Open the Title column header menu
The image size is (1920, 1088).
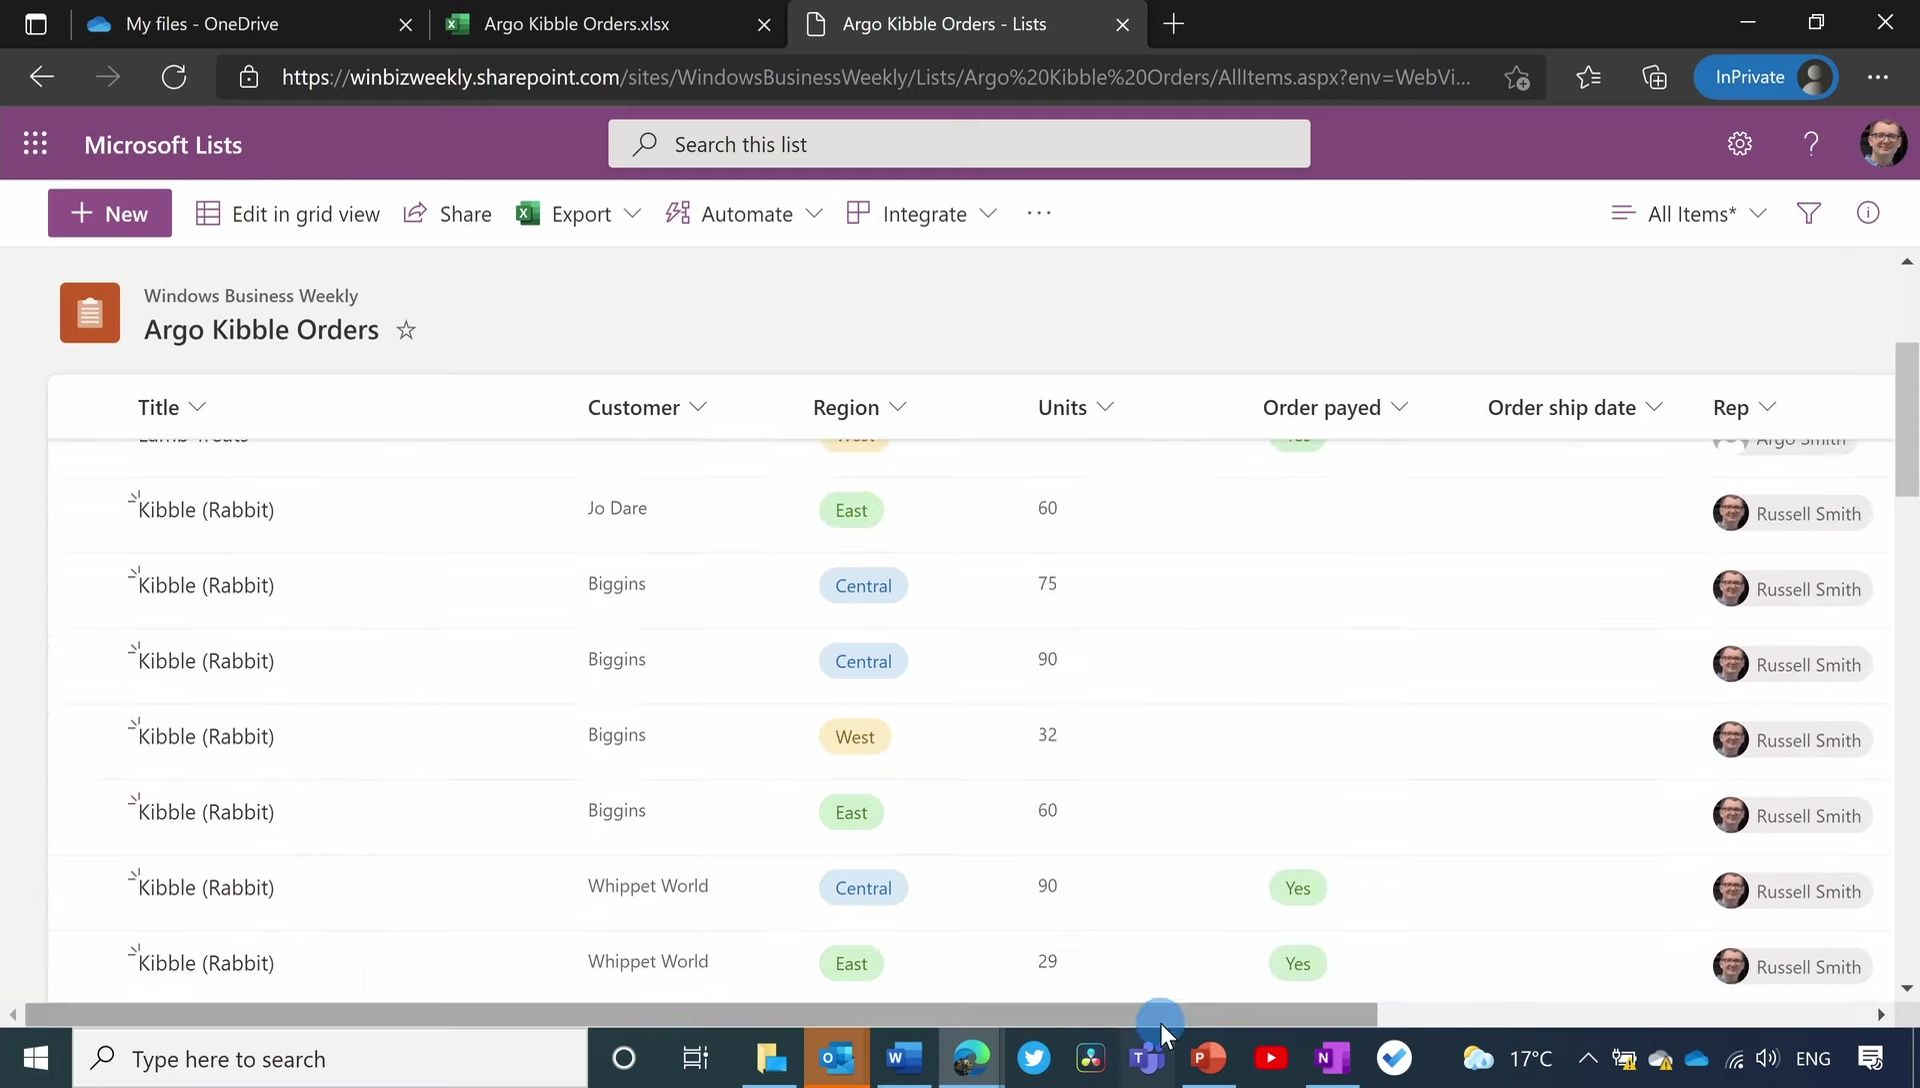(x=172, y=407)
